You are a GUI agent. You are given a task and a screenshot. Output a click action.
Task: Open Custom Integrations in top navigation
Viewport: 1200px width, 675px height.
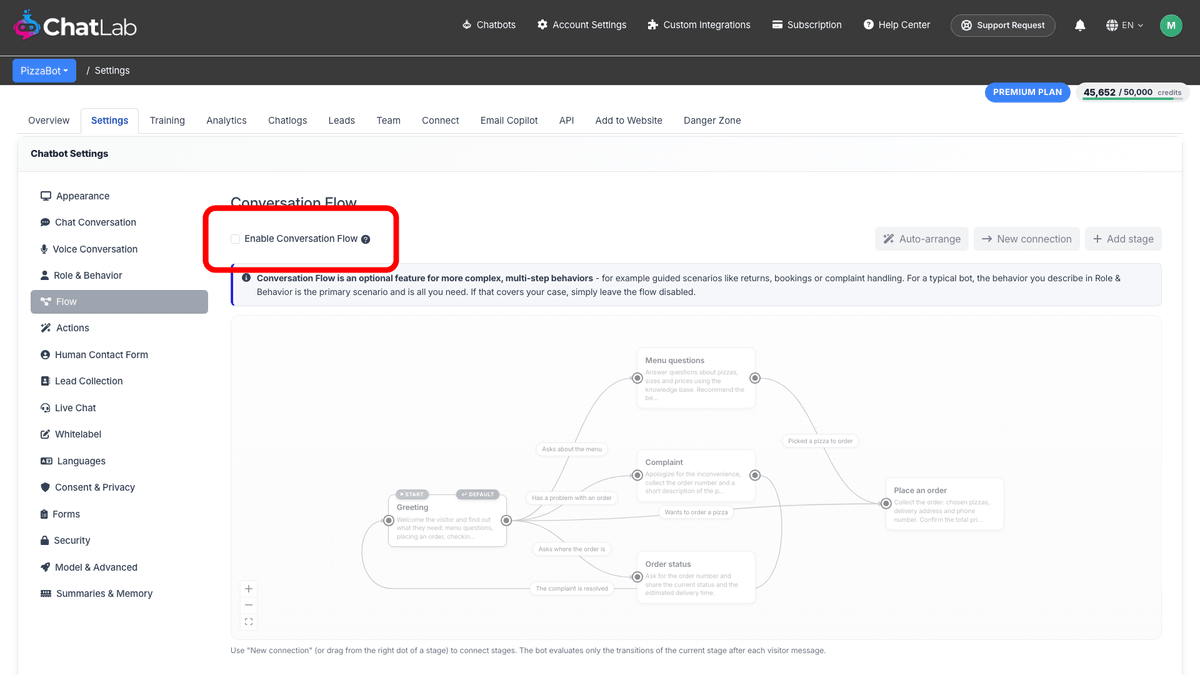[x=698, y=25]
